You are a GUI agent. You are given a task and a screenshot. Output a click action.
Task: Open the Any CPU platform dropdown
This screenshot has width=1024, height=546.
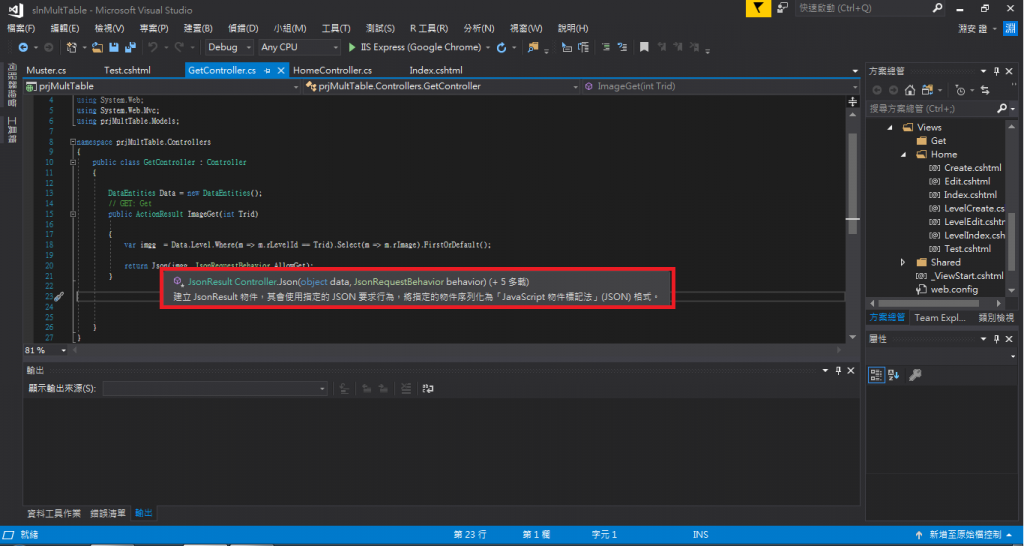tap(299, 47)
